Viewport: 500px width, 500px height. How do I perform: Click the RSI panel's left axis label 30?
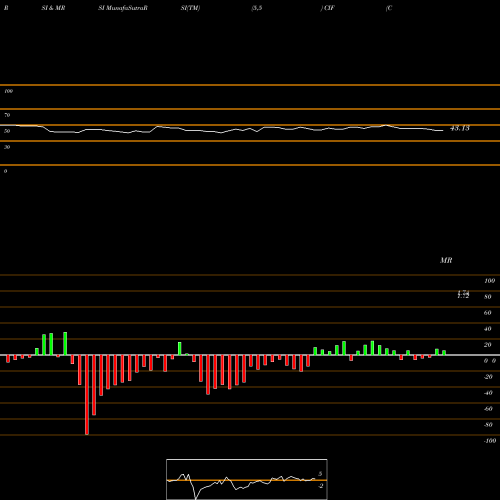(x=7, y=147)
